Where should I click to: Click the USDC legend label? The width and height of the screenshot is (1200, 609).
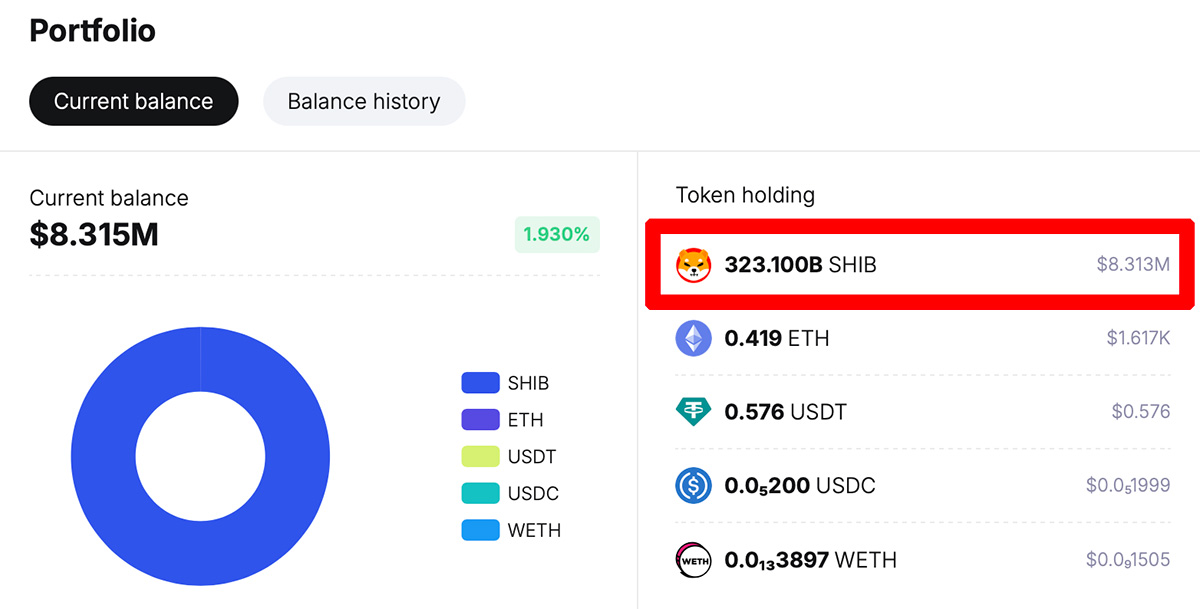click(533, 494)
